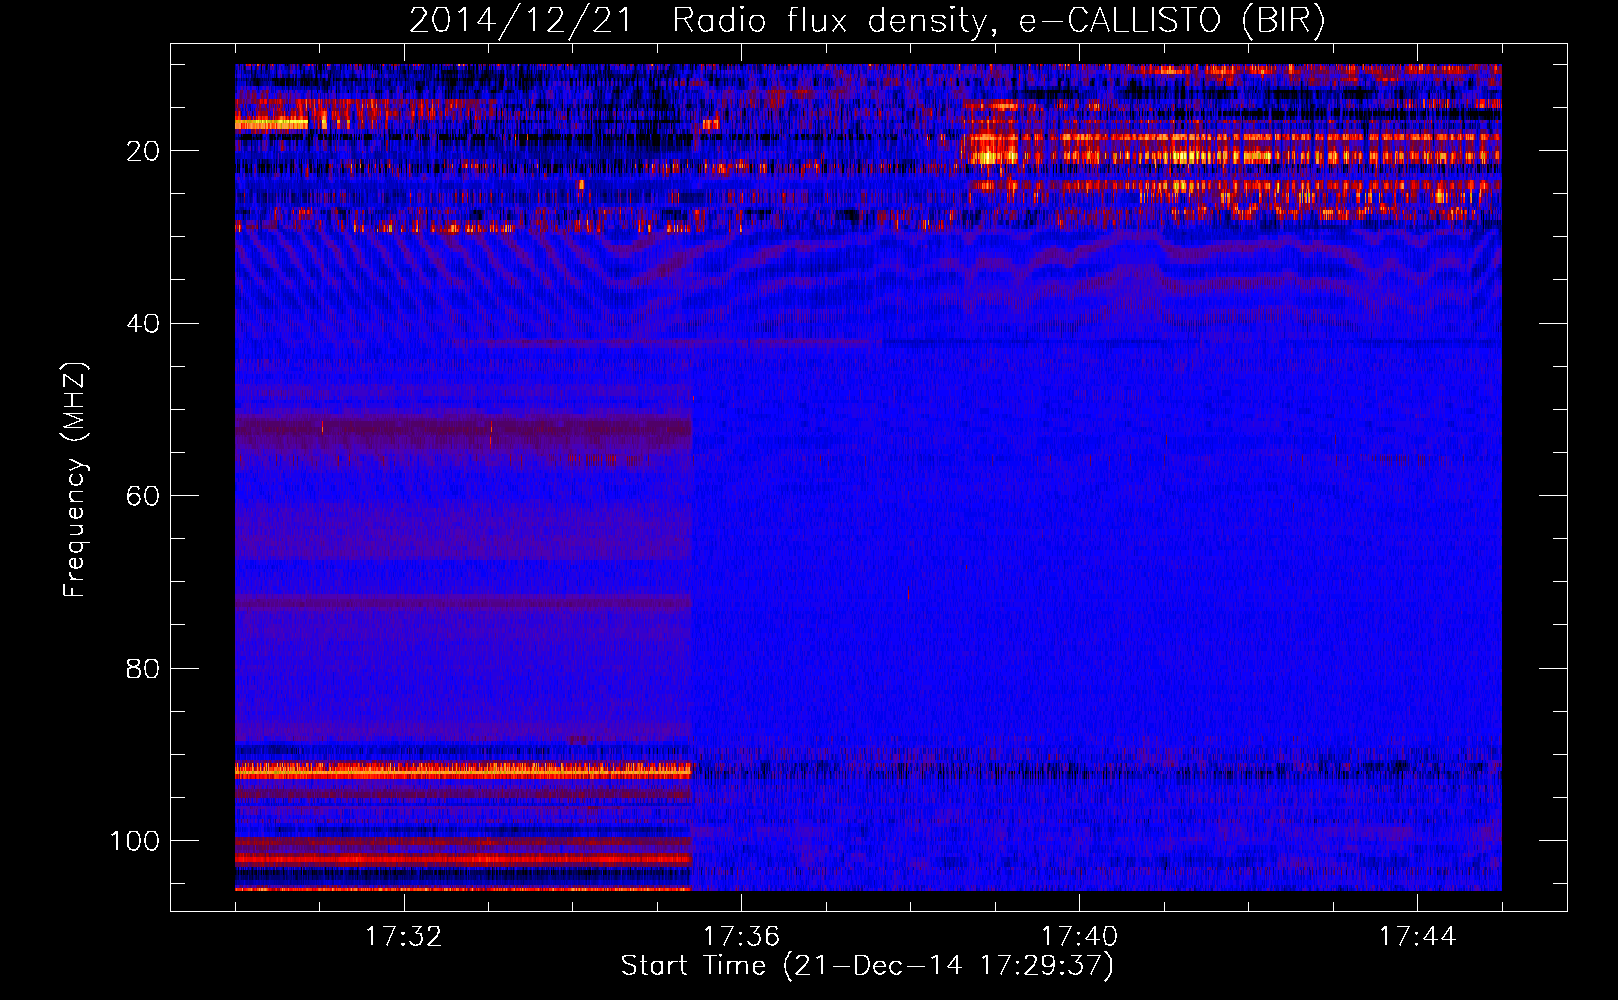Image resolution: width=1618 pixels, height=1000 pixels.
Task: Click the 80 MHz frequency tick label
Action: pos(143,669)
